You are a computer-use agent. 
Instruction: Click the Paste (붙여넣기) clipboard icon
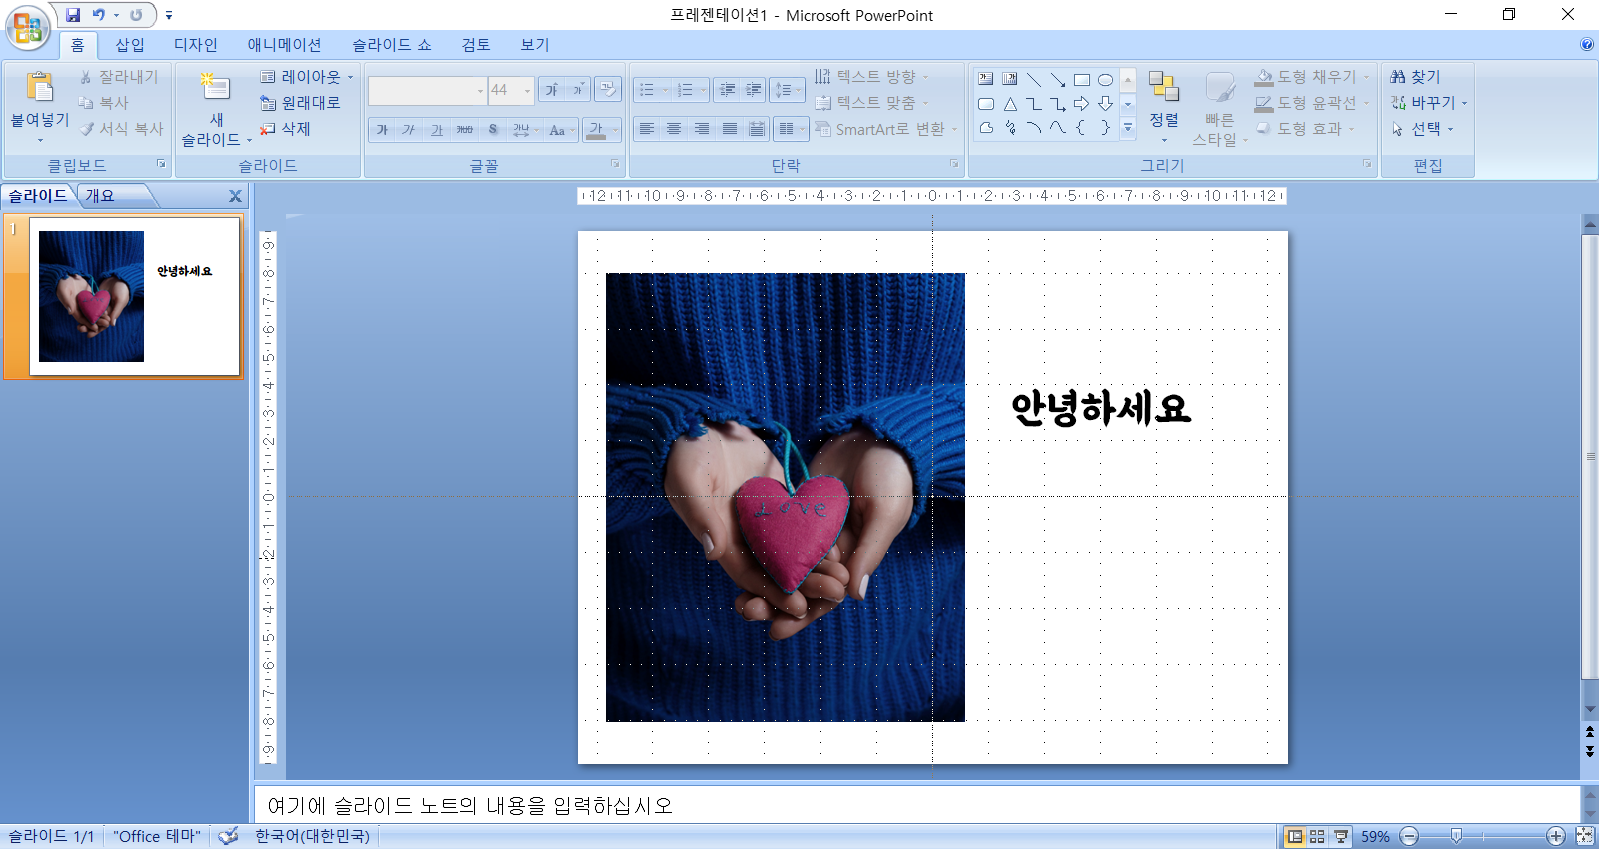point(40,88)
